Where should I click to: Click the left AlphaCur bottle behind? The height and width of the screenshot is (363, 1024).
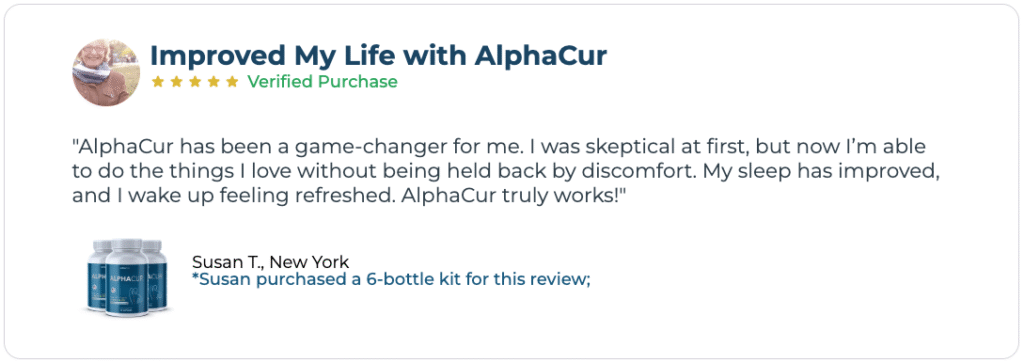97,274
